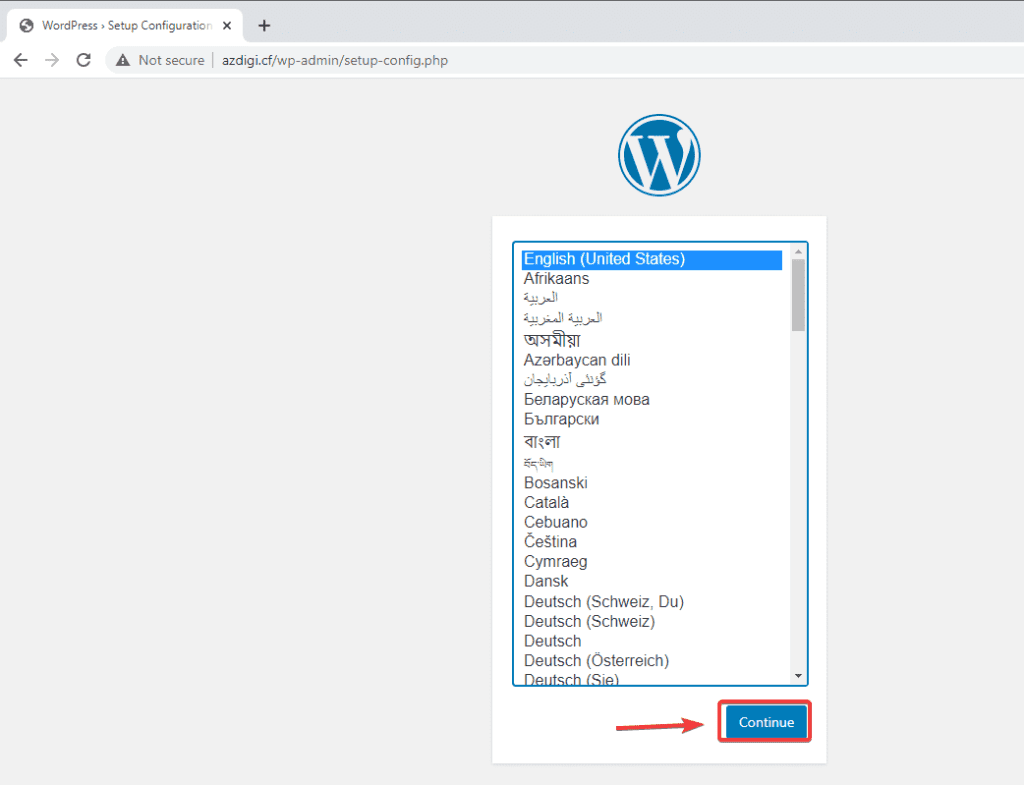Image resolution: width=1024 pixels, height=785 pixels.
Task: Select Azərbaycan dili in the list
Action: 577,360
